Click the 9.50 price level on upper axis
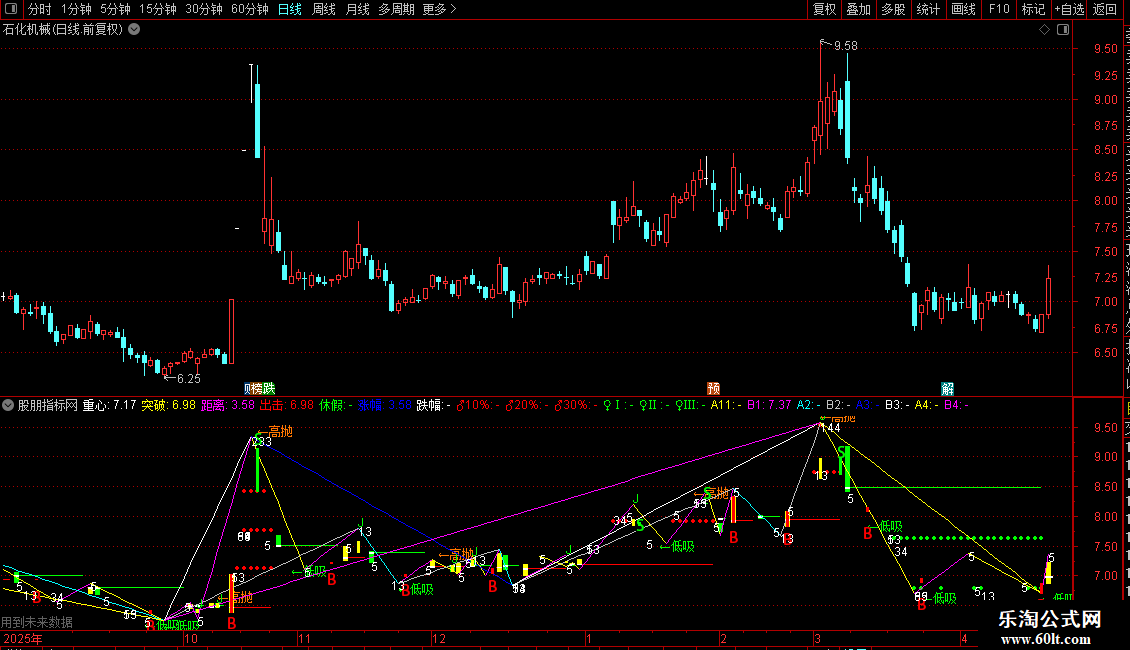 [1105, 49]
